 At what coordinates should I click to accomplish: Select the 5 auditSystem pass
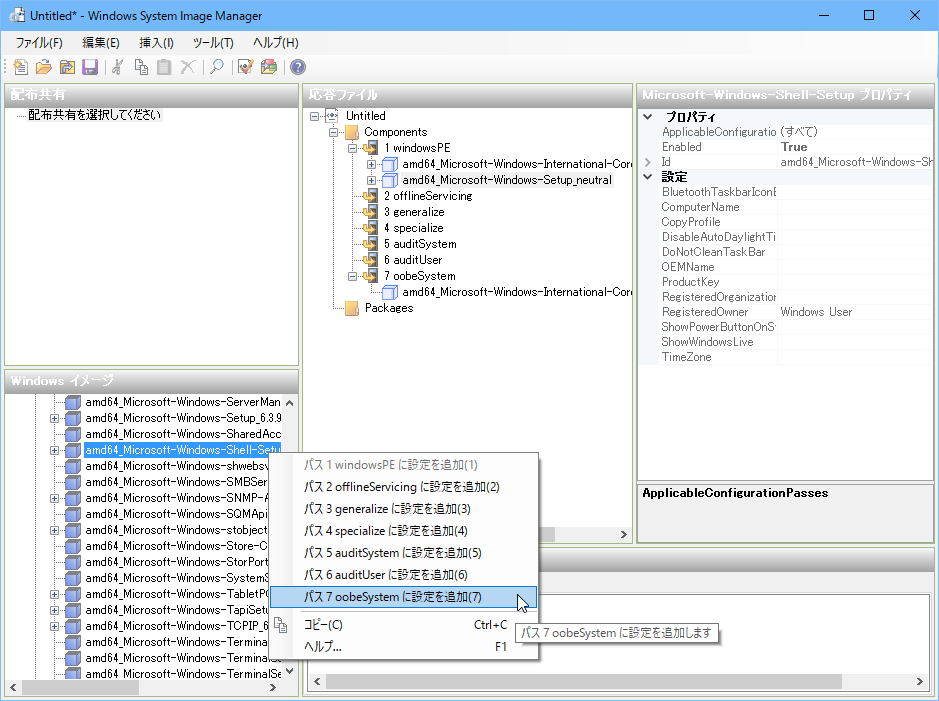pos(420,244)
